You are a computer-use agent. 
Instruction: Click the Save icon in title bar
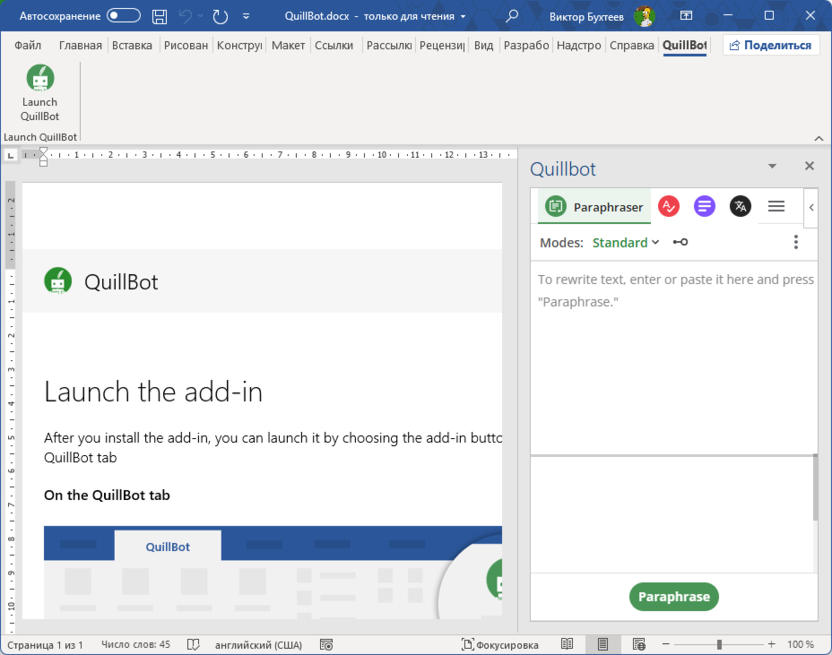point(159,16)
